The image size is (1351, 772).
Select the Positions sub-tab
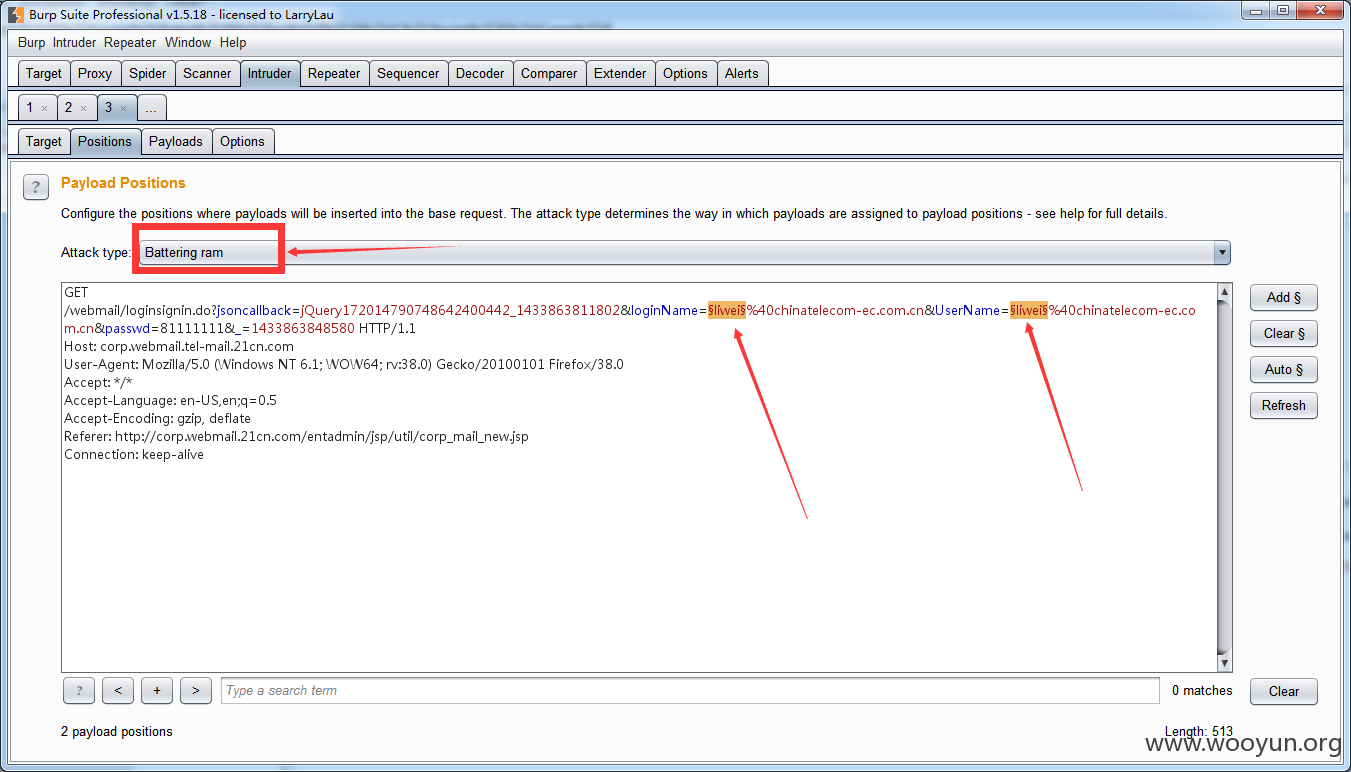tap(105, 141)
